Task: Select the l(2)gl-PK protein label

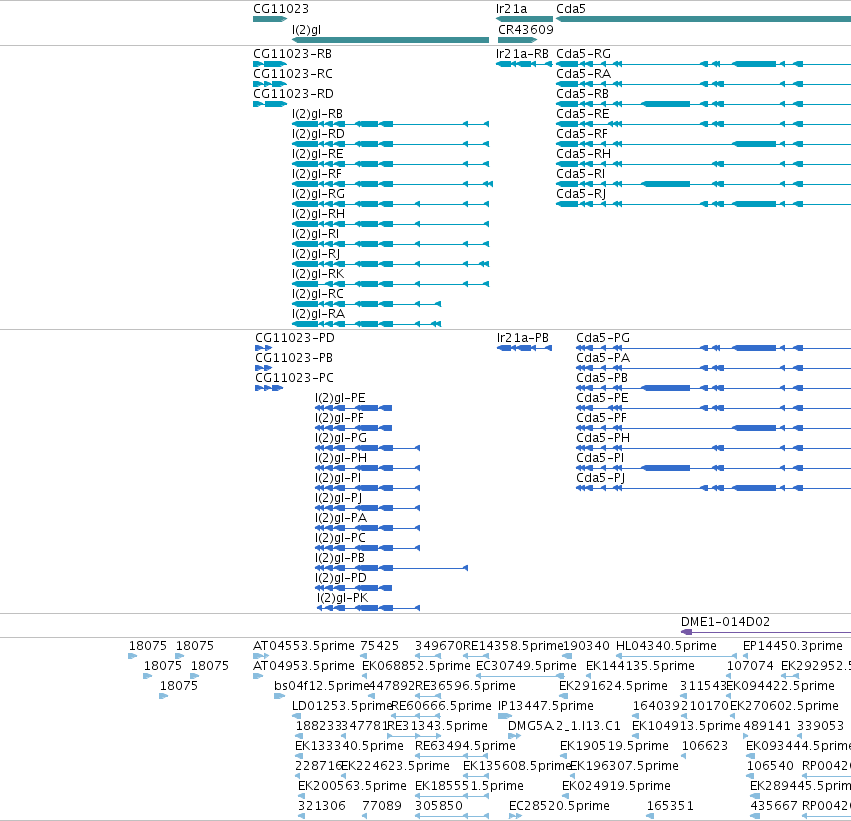Action: coord(342,598)
